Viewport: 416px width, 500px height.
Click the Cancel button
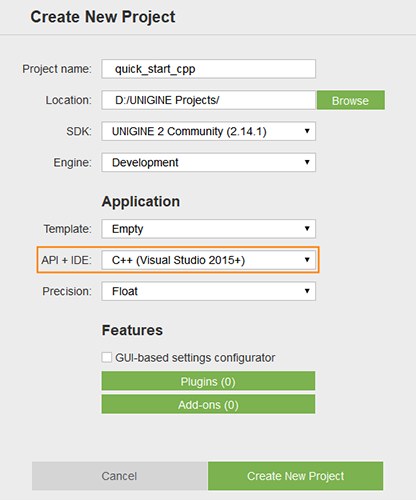tap(120, 476)
